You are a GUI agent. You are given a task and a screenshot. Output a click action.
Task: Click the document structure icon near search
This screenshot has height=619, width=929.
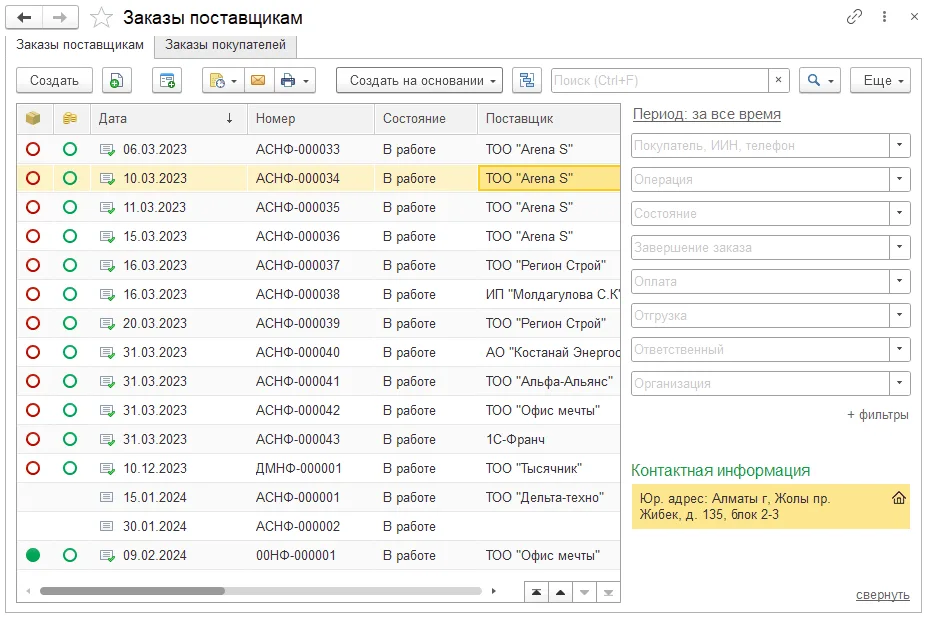pos(527,81)
